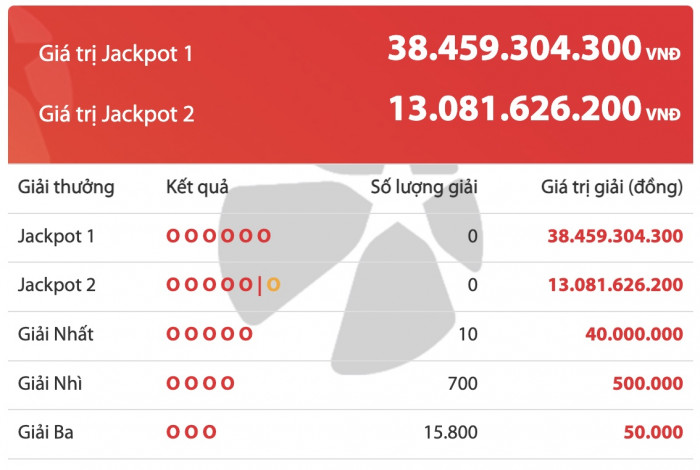The image size is (700, 470).
Task: Click the Kết quả column header
Action: click(x=197, y=187)
